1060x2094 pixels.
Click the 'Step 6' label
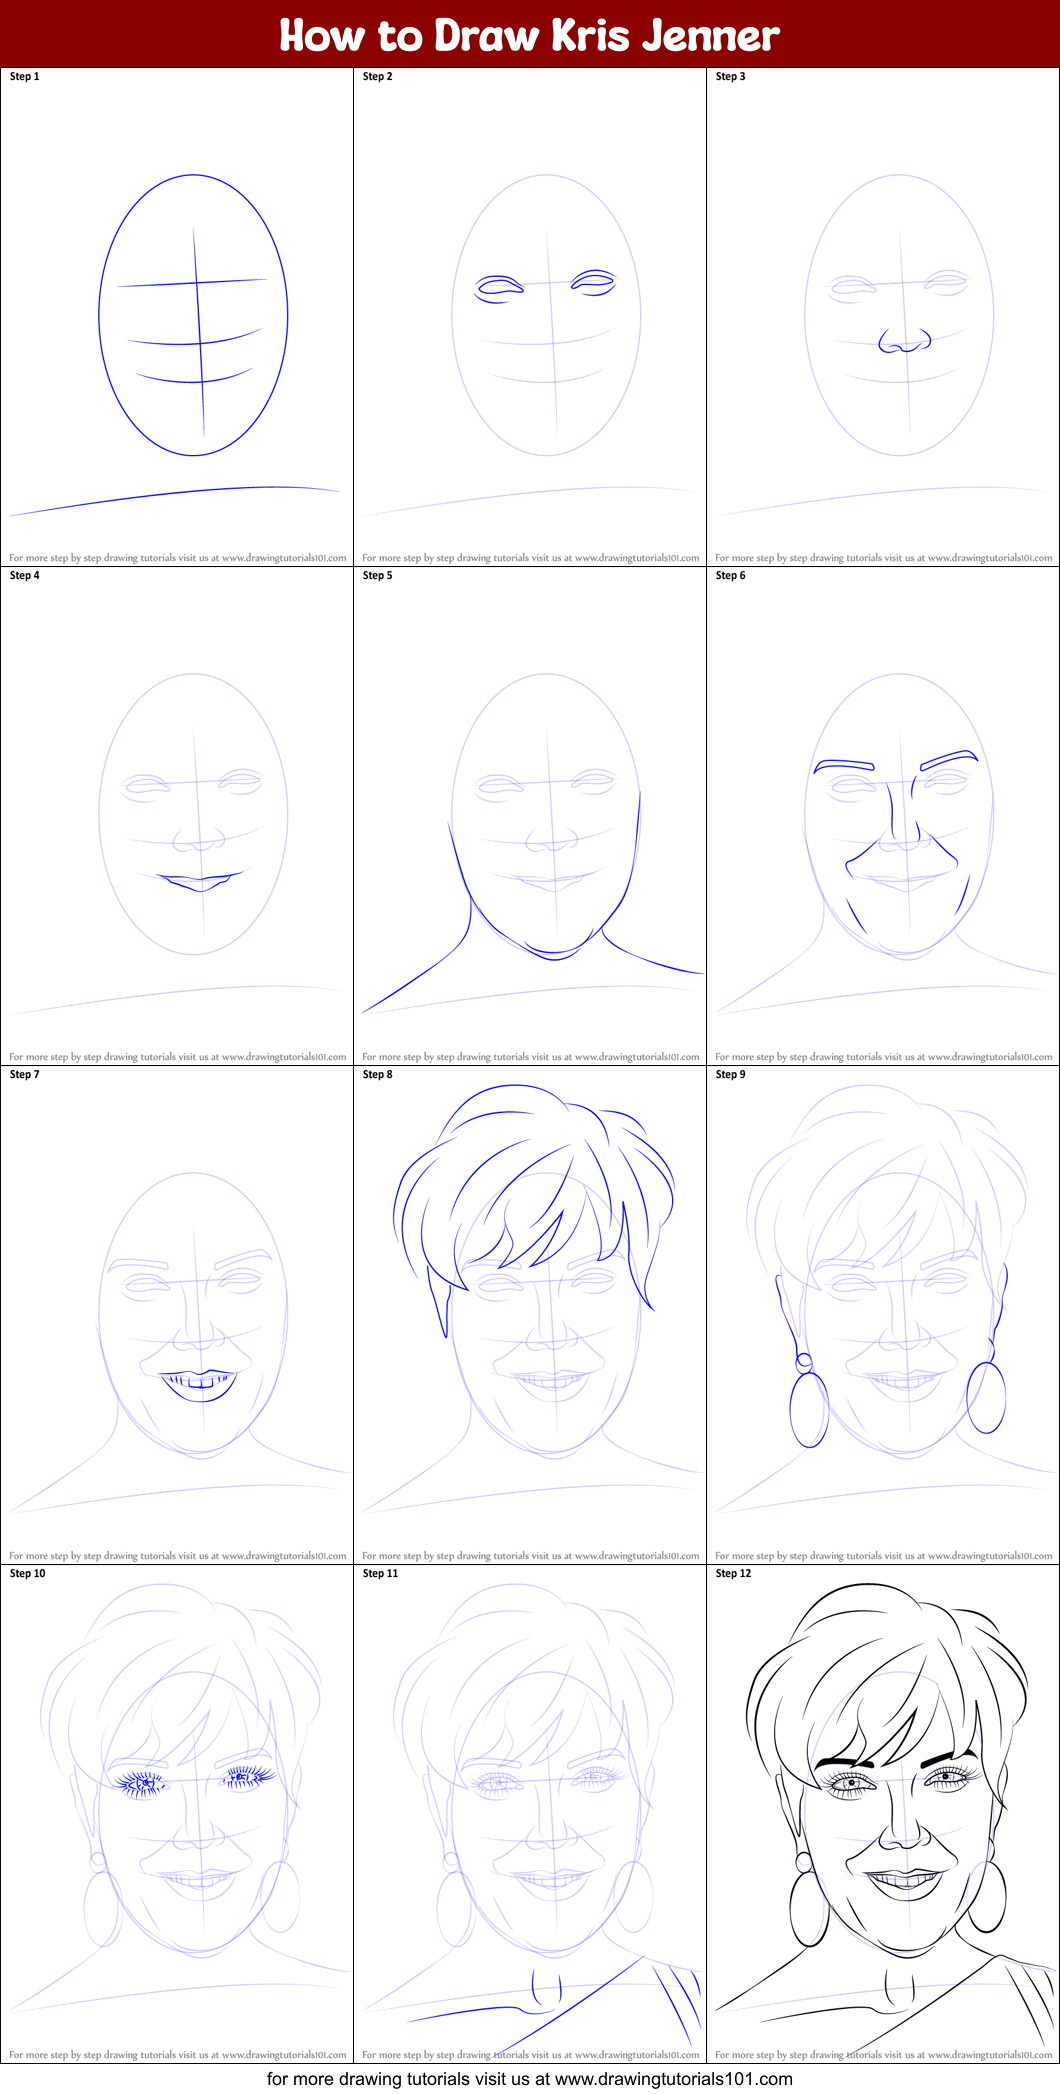point(731,575)
